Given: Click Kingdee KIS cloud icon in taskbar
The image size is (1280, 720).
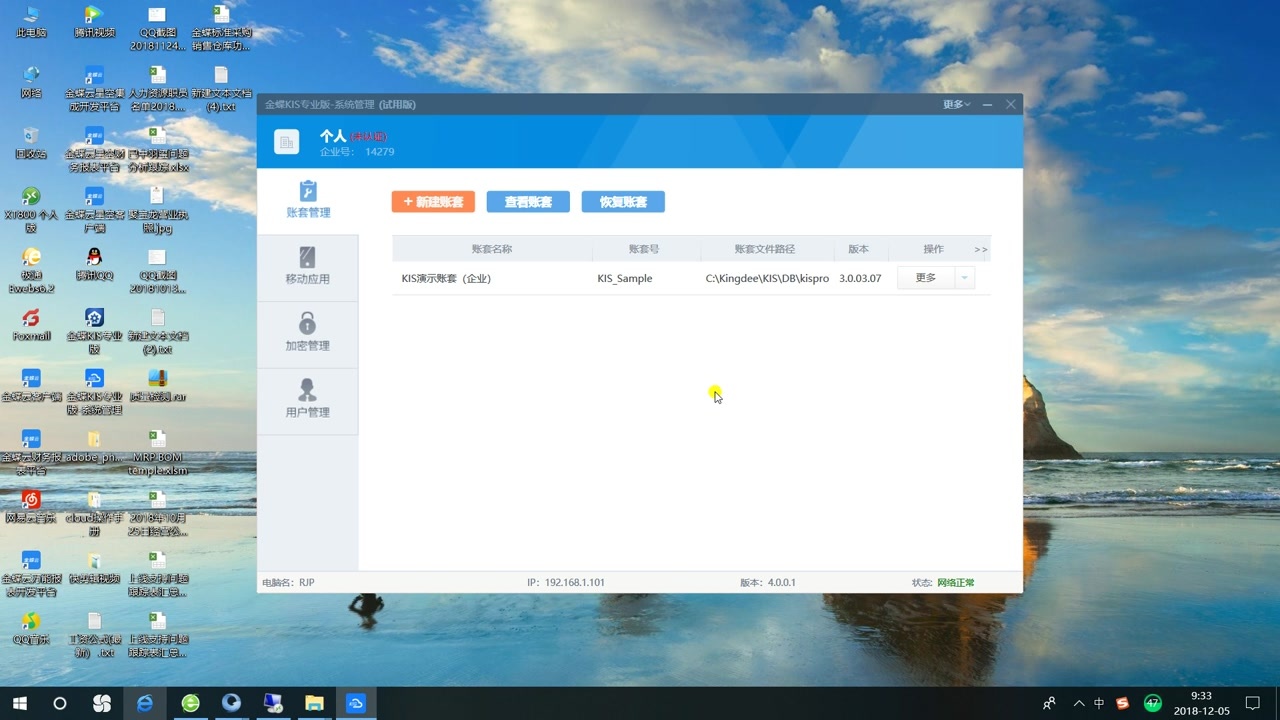Looking at the screenshot, I should [x=356, y=703].
